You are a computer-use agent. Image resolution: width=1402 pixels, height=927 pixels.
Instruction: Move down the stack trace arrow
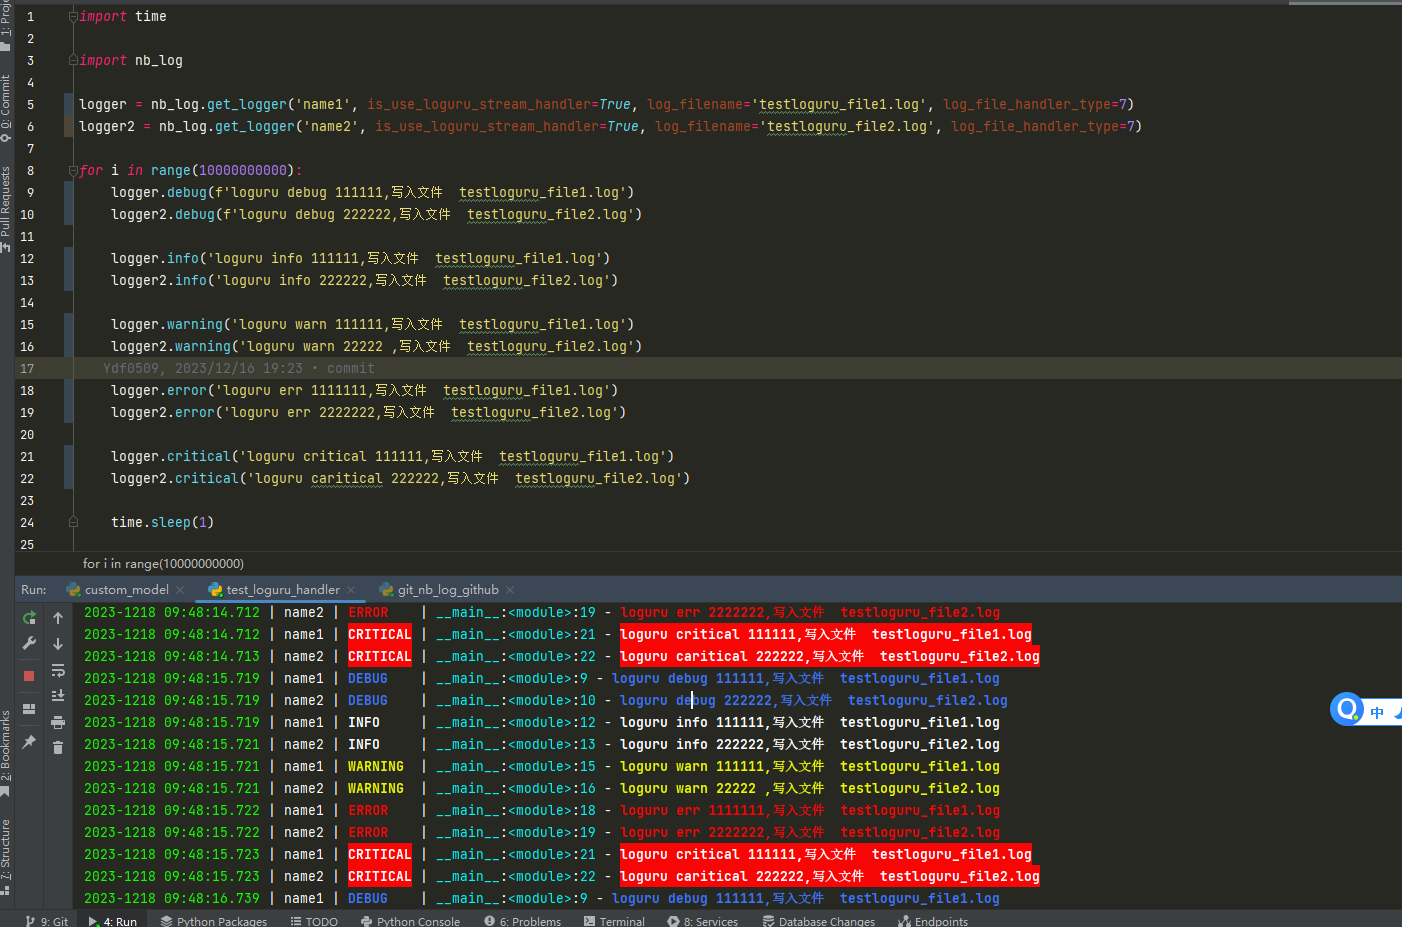(x=58, y=644)
